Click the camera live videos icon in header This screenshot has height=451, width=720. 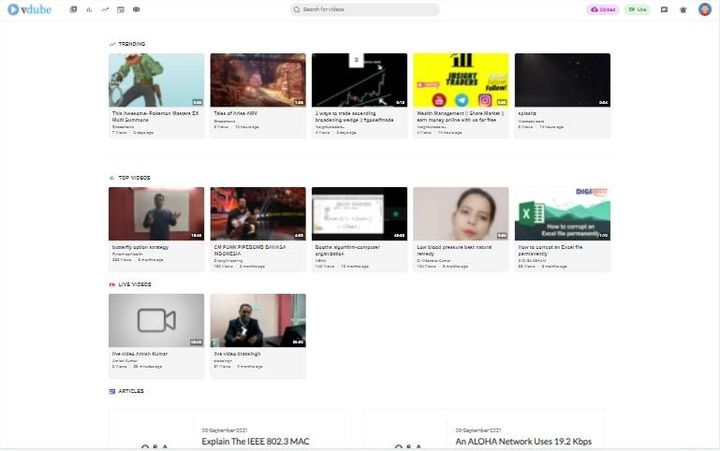136,10
